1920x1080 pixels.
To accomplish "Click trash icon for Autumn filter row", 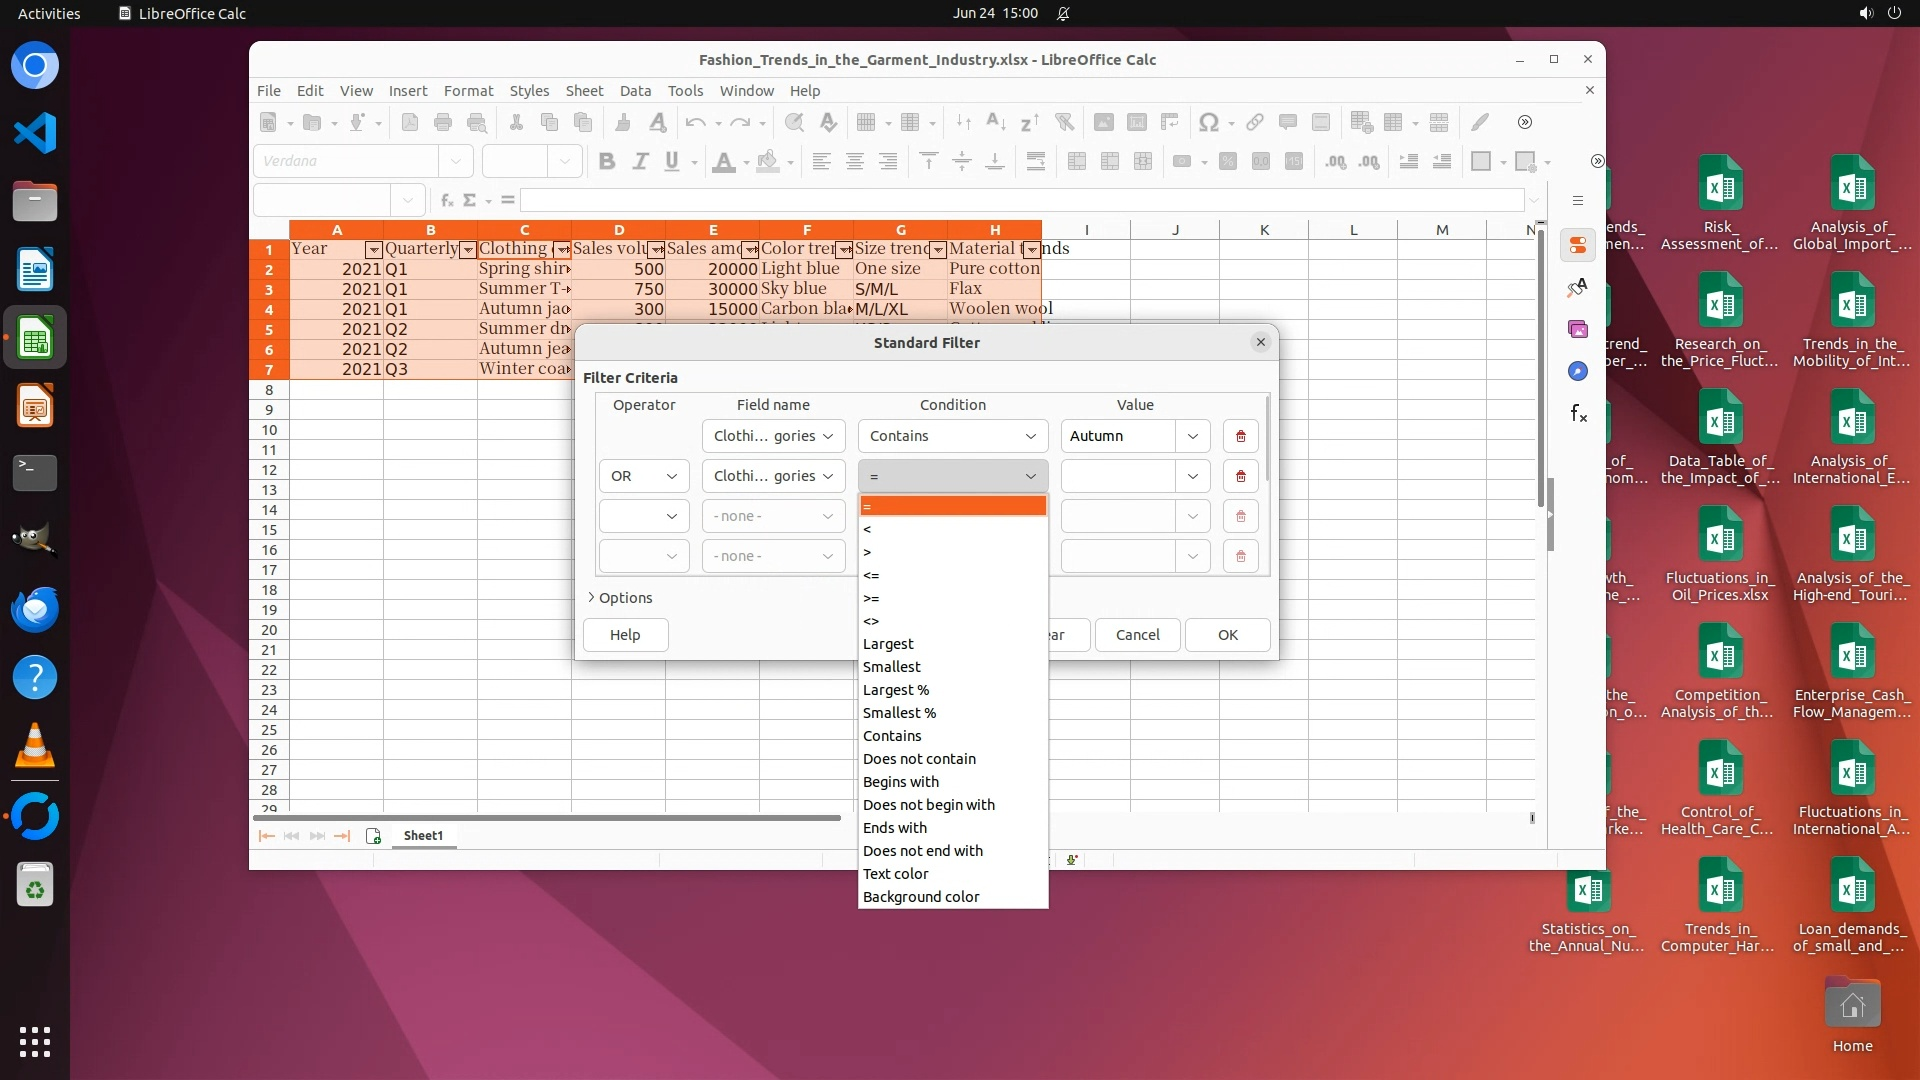I will pyautogui.click(x=1240, y=436).
